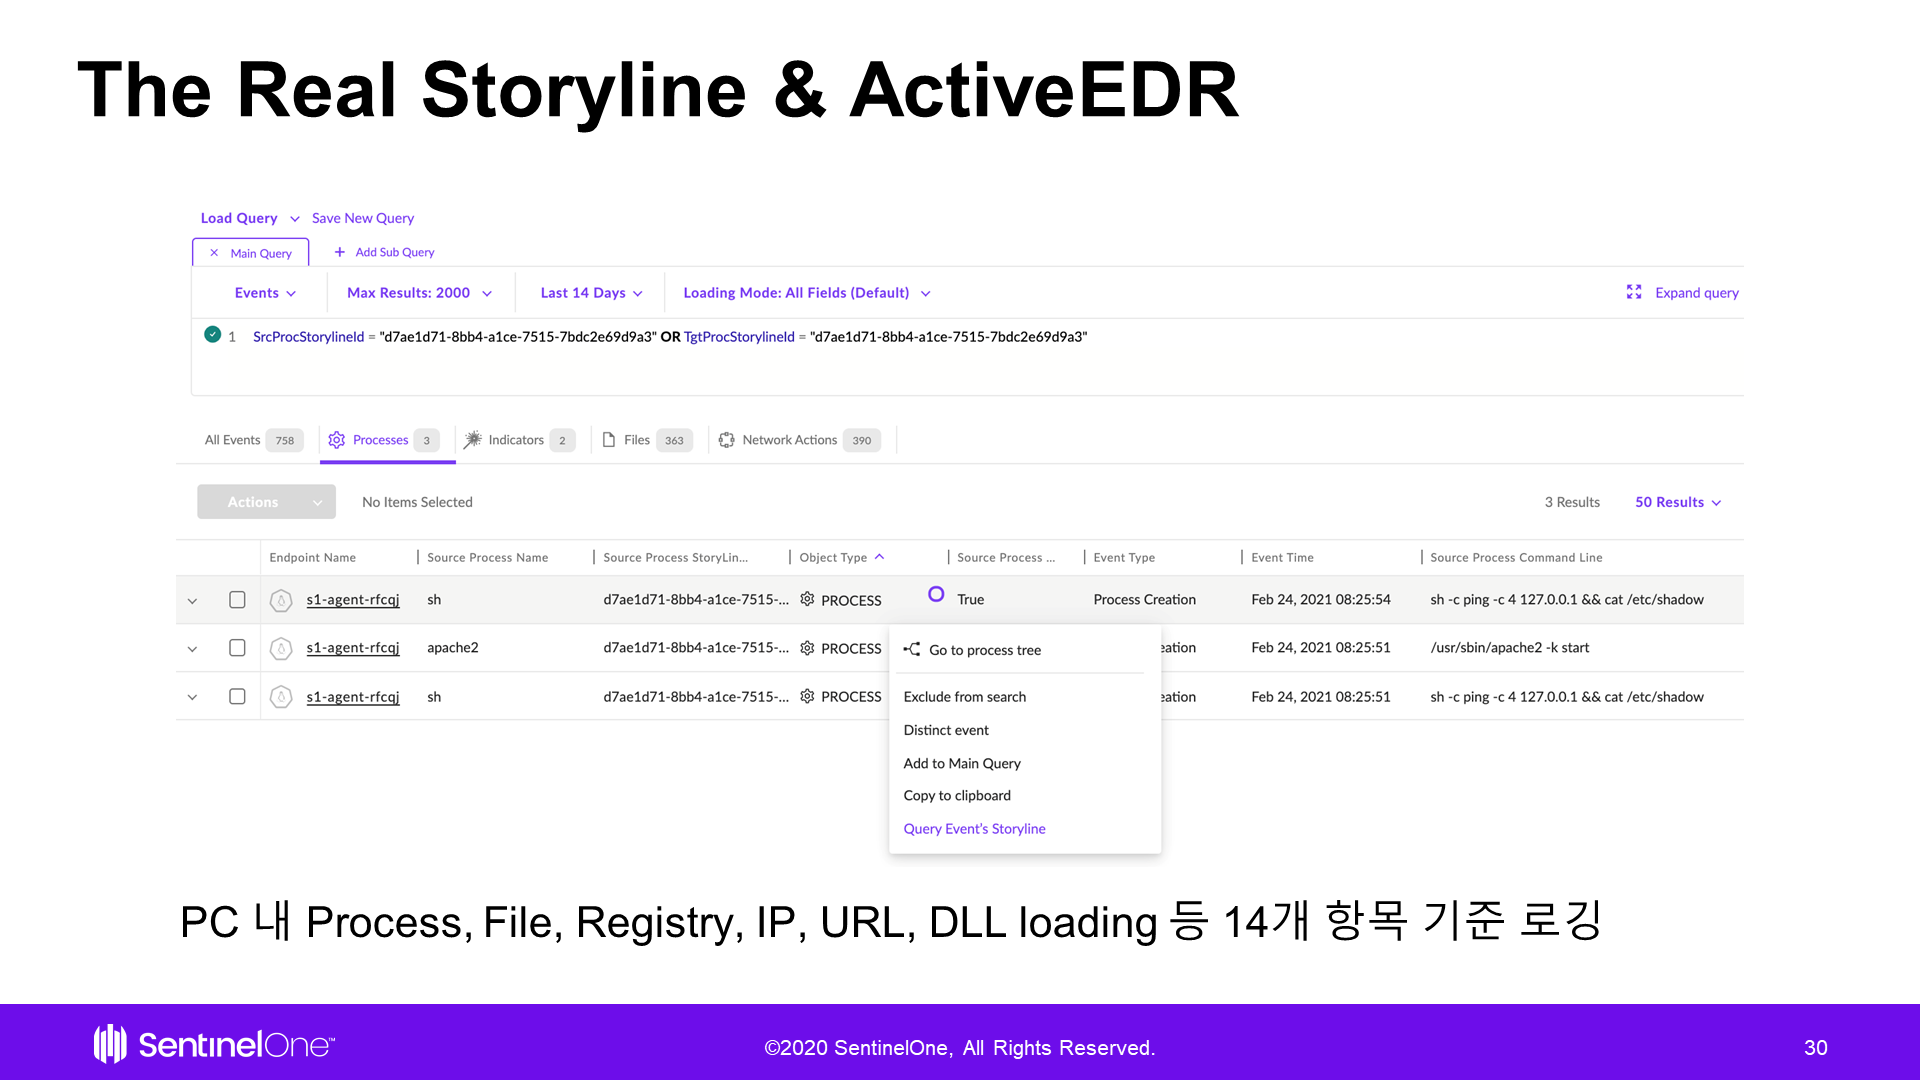Click the Save New Query link
This screenshot has height=1080, width=1920.
[x=363, y=218]
